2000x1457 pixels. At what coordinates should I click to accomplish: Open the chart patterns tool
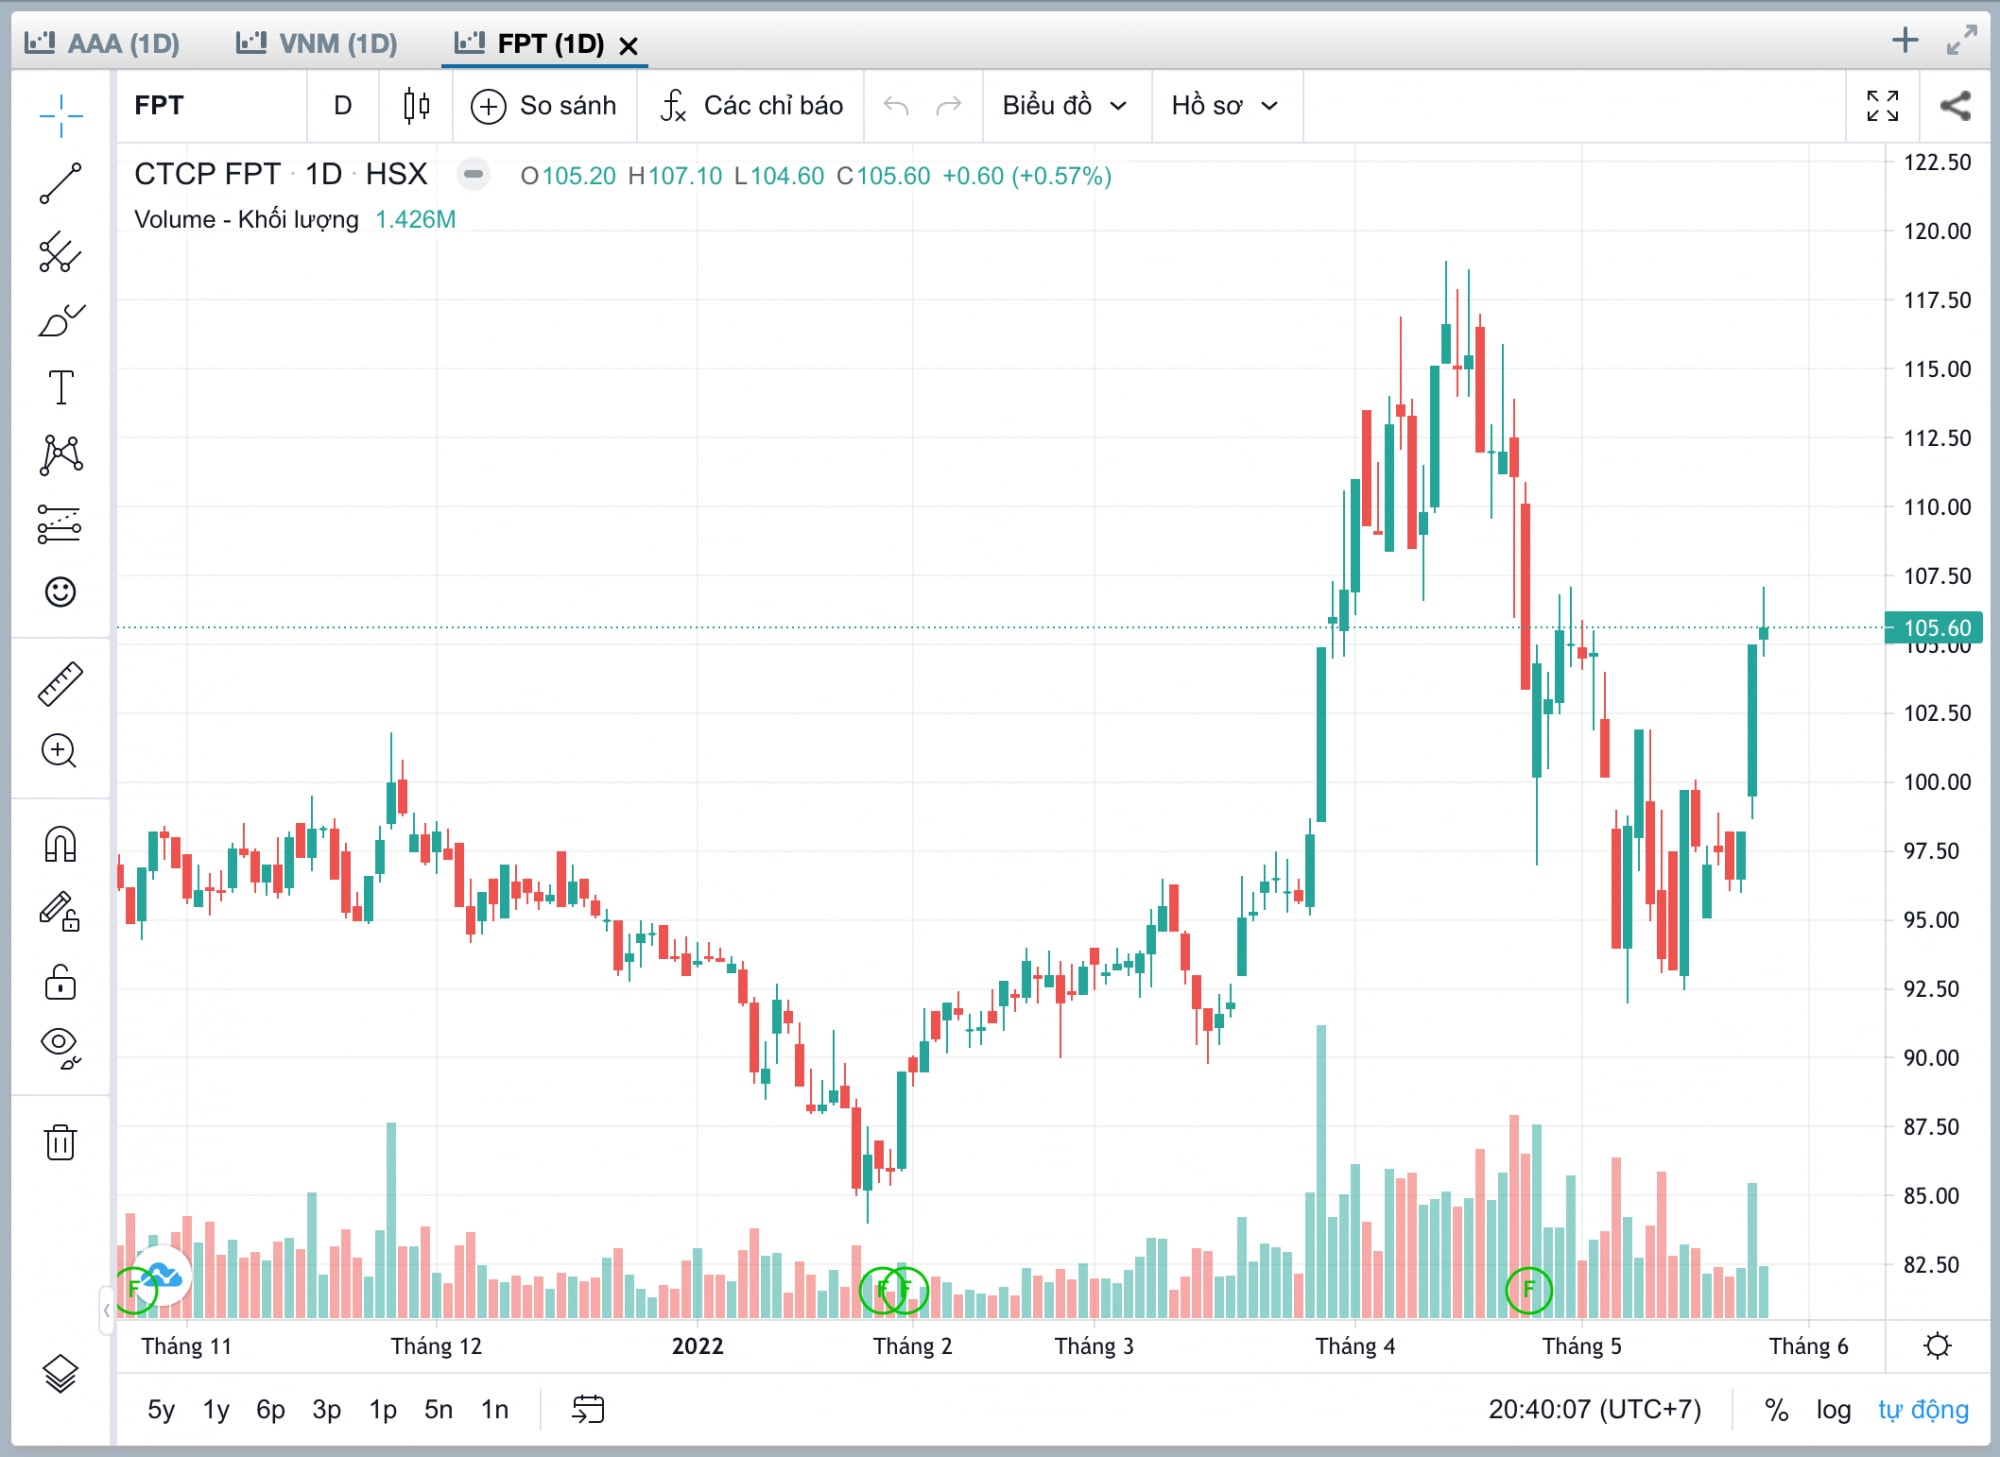coord(61,455)
